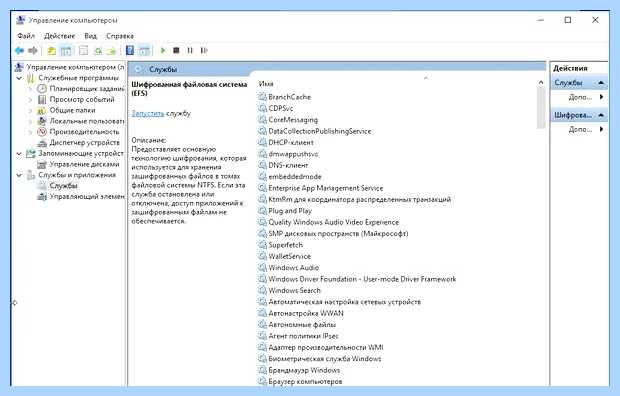Click the Export list toolbar icon
620x396 pixels.
click(x=112, y=51)
